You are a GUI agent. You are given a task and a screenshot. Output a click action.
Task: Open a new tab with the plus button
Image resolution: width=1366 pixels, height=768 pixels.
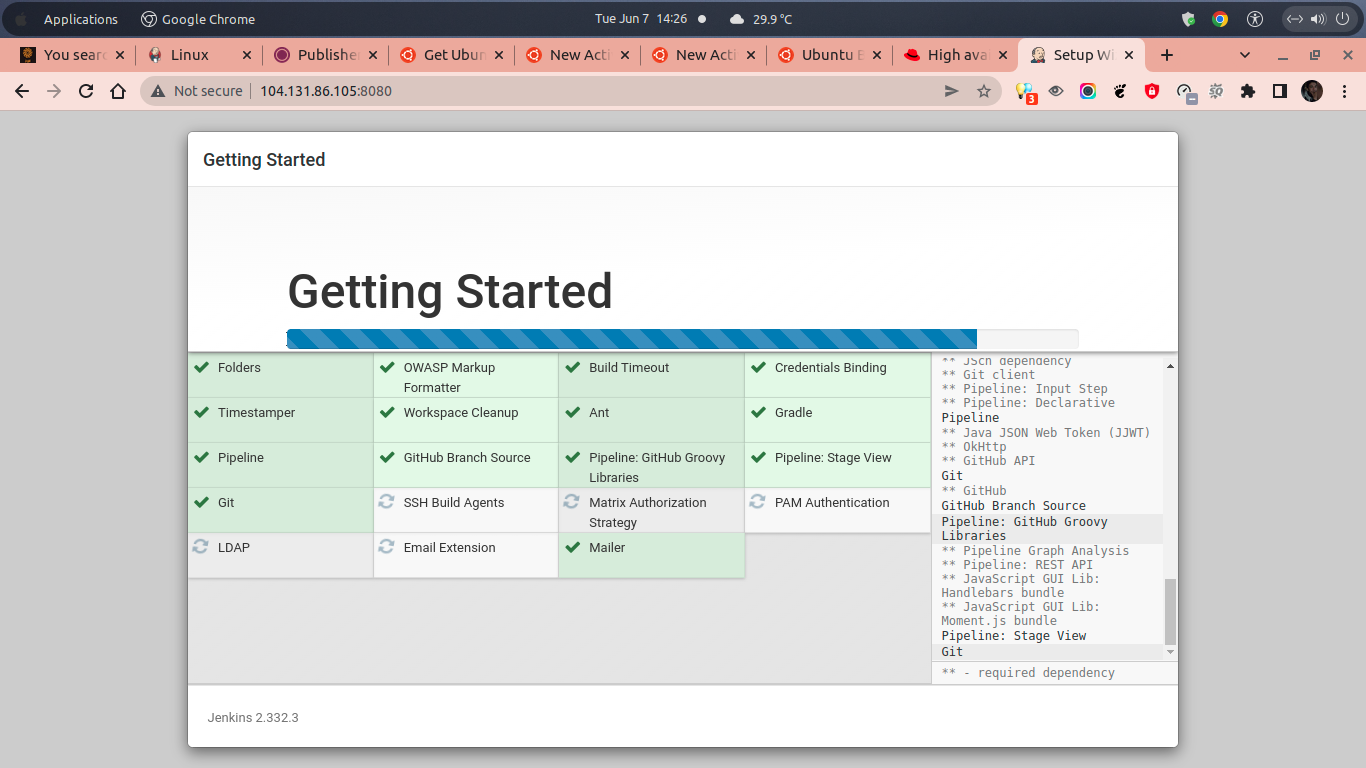(x=1166, y=55)
